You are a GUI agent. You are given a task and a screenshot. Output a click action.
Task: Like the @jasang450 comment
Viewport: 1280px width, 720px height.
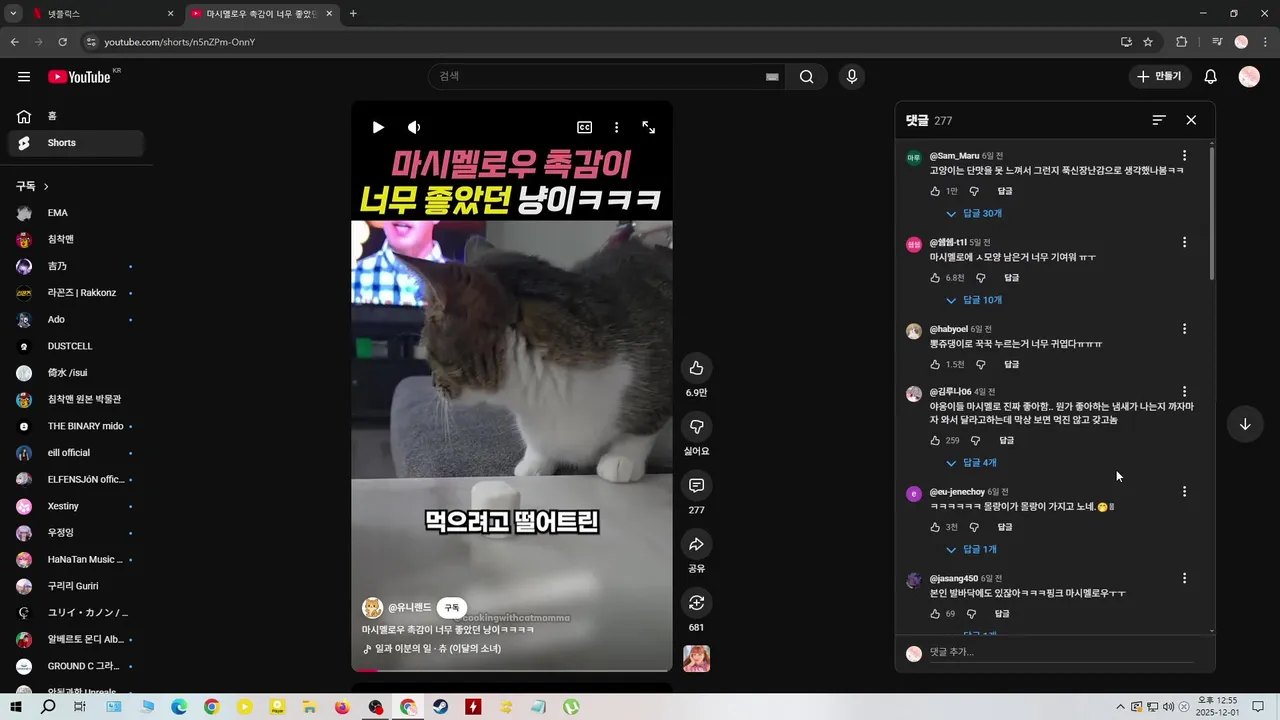pos(936,614)
